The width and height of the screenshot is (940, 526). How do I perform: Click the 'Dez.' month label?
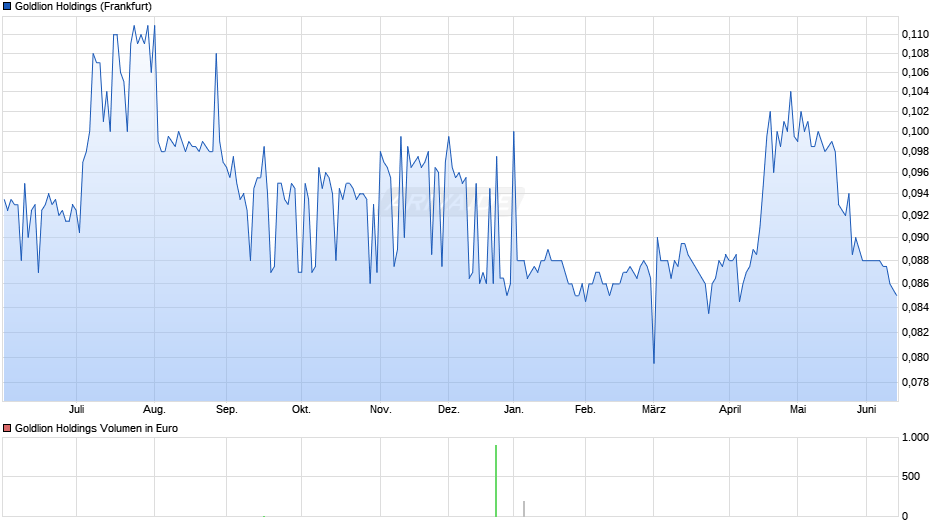(x=448, y=410)
